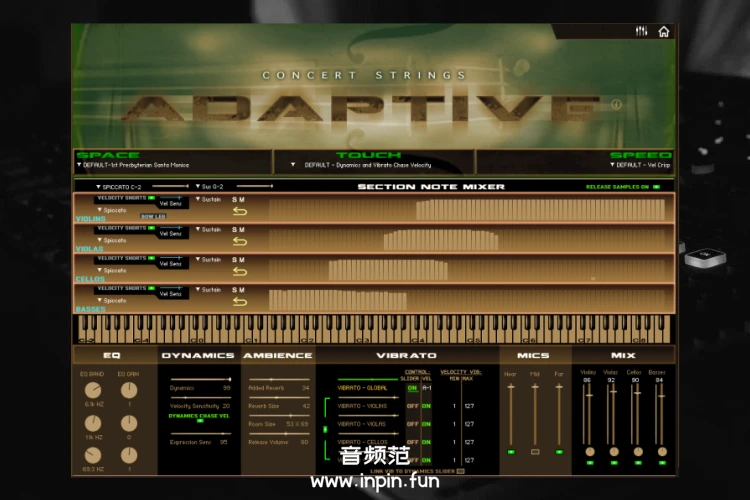Open Violas Sustain articulation dropdown
This screenshot has height=500, width=750.
click(208, 230)
